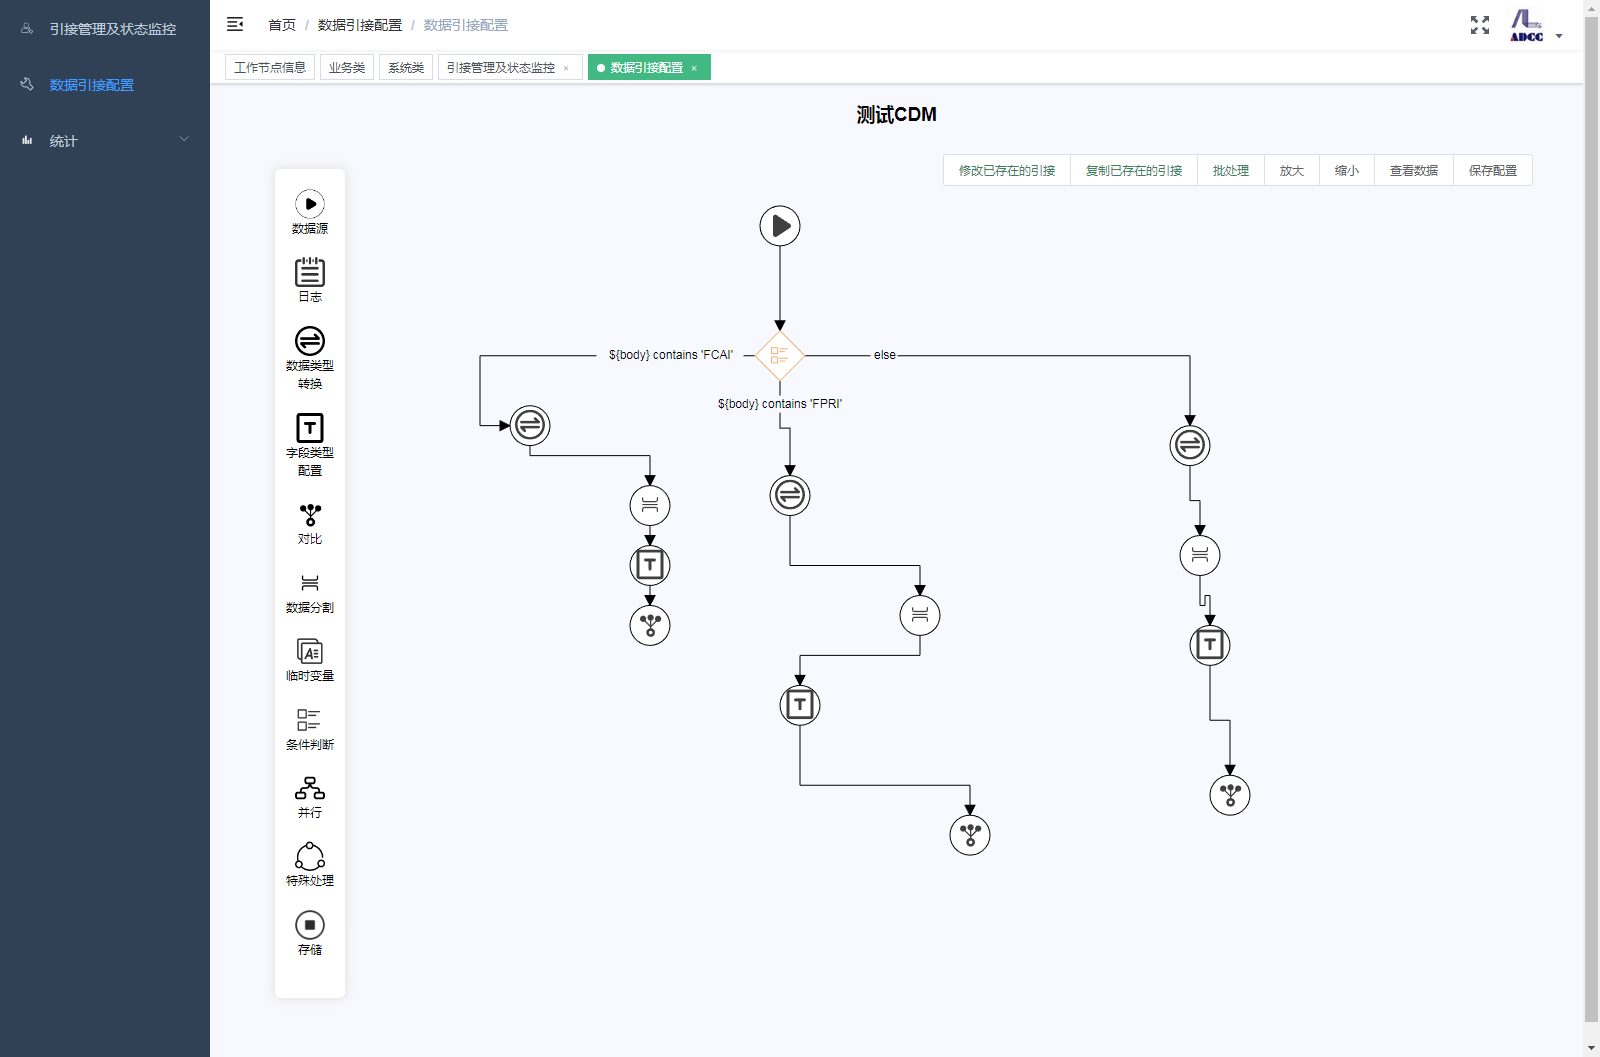Select the 并行 parallel icon

pyautogui.click(x=310, y=788)
